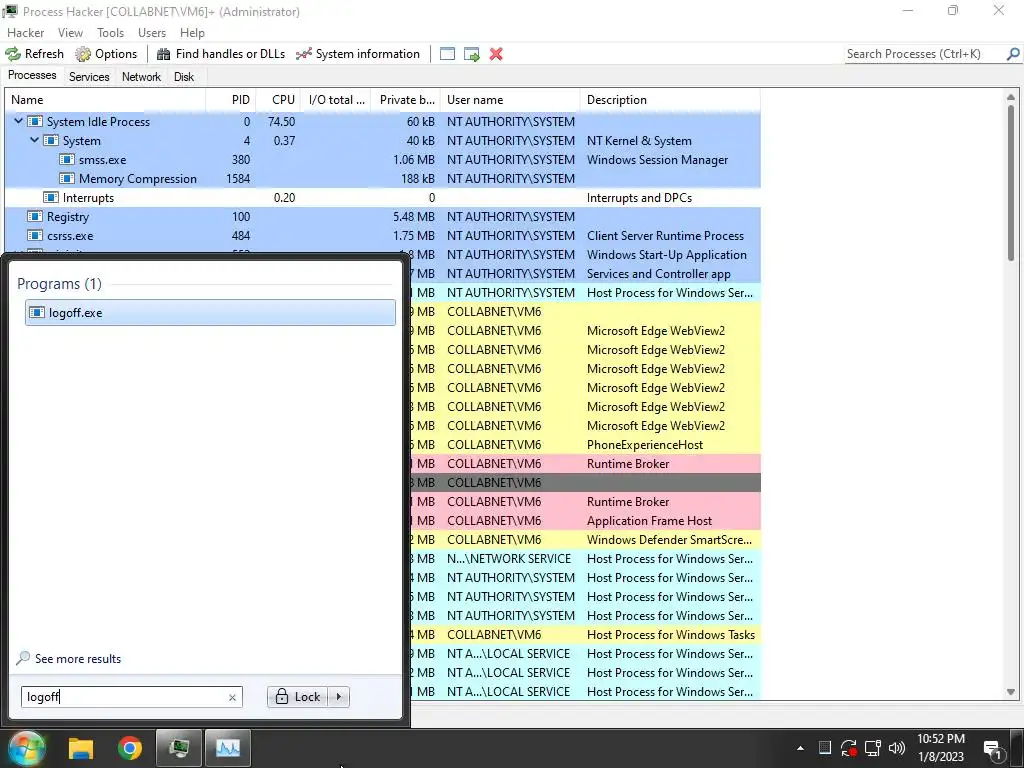Select the Processes tab
This screenshot has width=1024, height=768.
pyautogui.click(x=32, y=75)
